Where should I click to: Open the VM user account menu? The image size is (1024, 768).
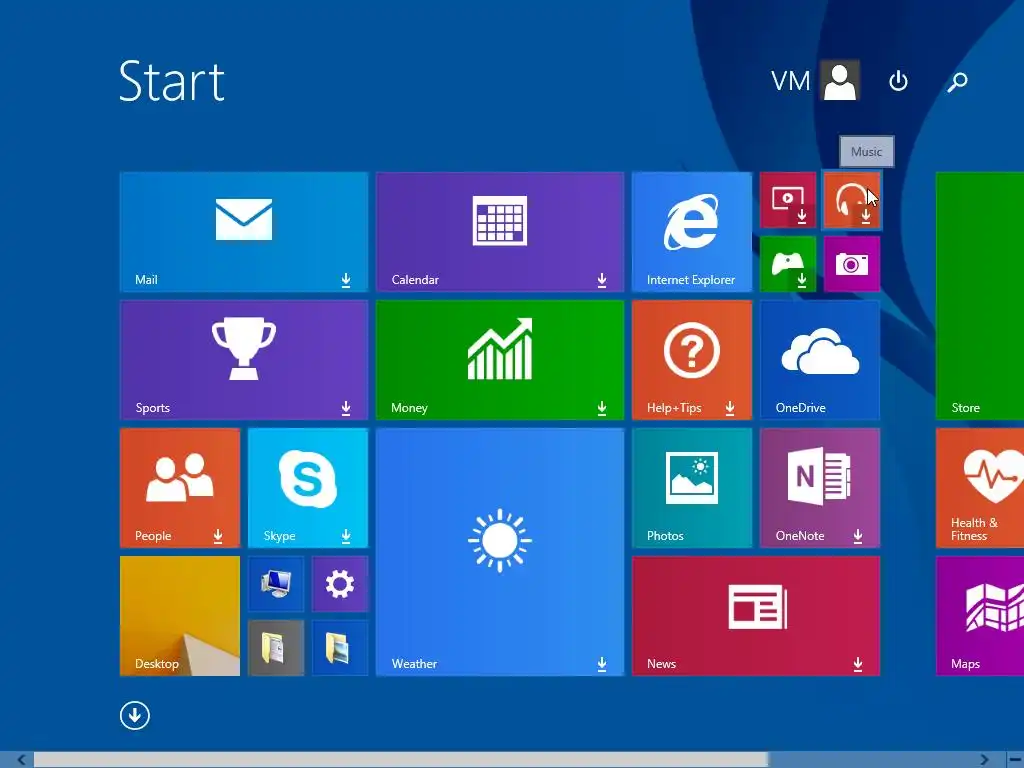(815, 81)
